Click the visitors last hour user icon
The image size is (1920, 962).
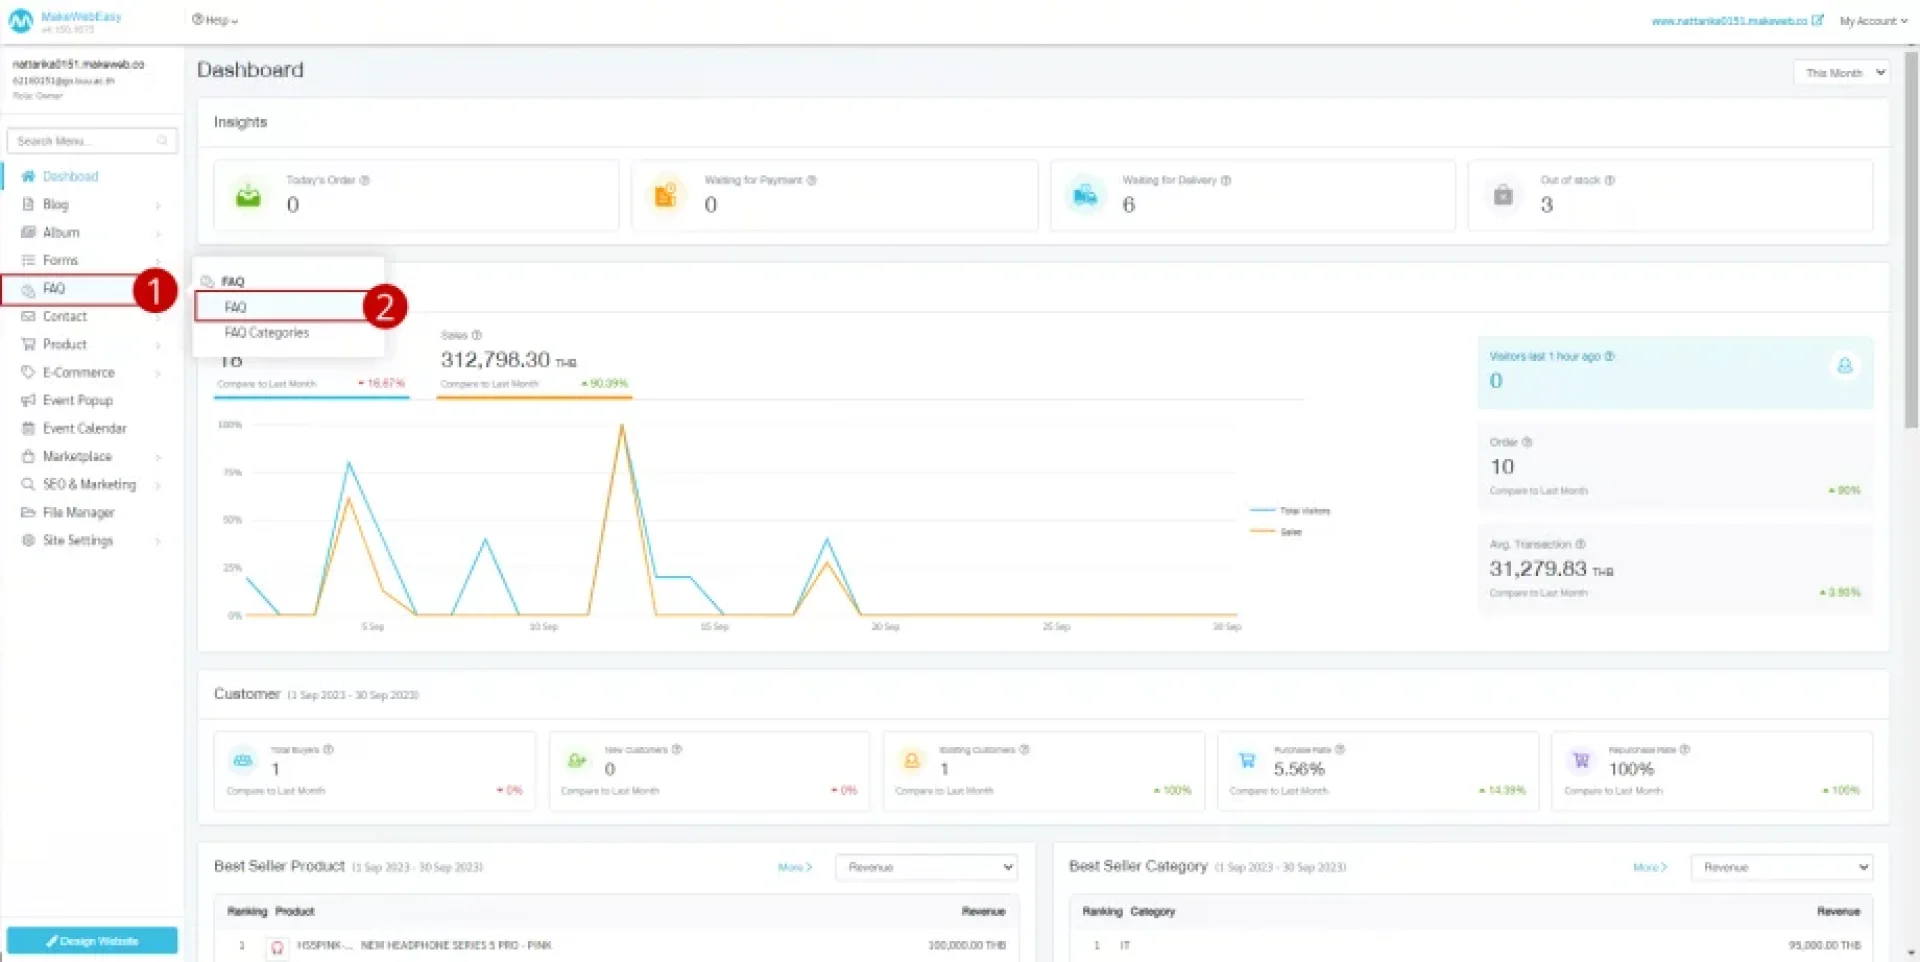coord(1844,366)
